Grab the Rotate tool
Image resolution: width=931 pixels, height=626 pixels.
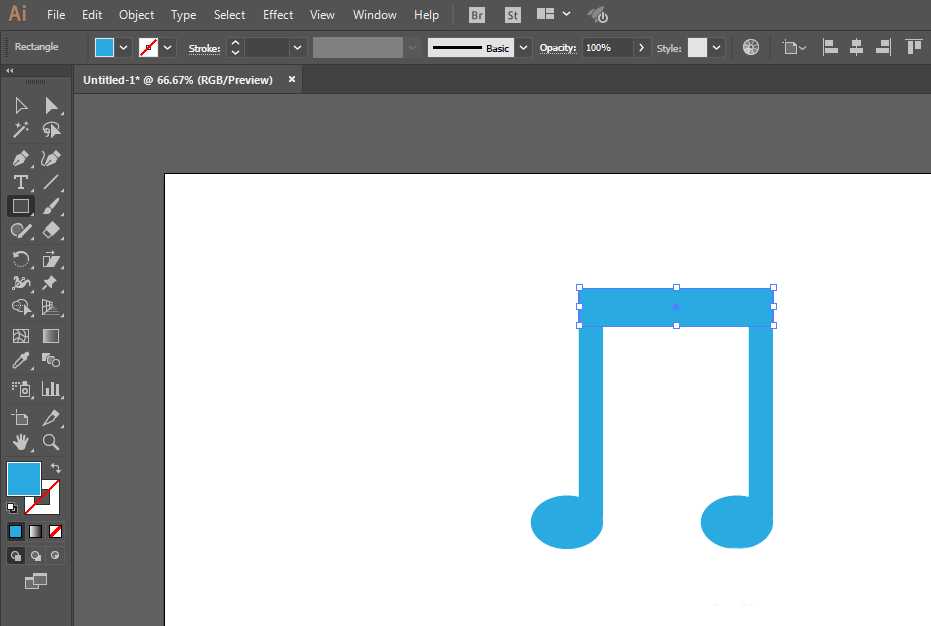(x=20, y=258)
